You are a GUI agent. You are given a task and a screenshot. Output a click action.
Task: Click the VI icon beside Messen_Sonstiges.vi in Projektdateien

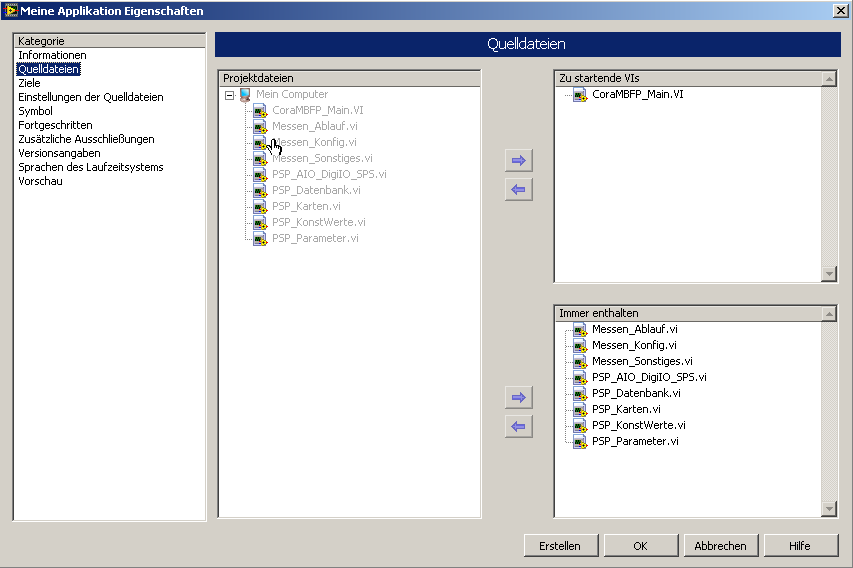pyautogui.click(x=260, y=159)
